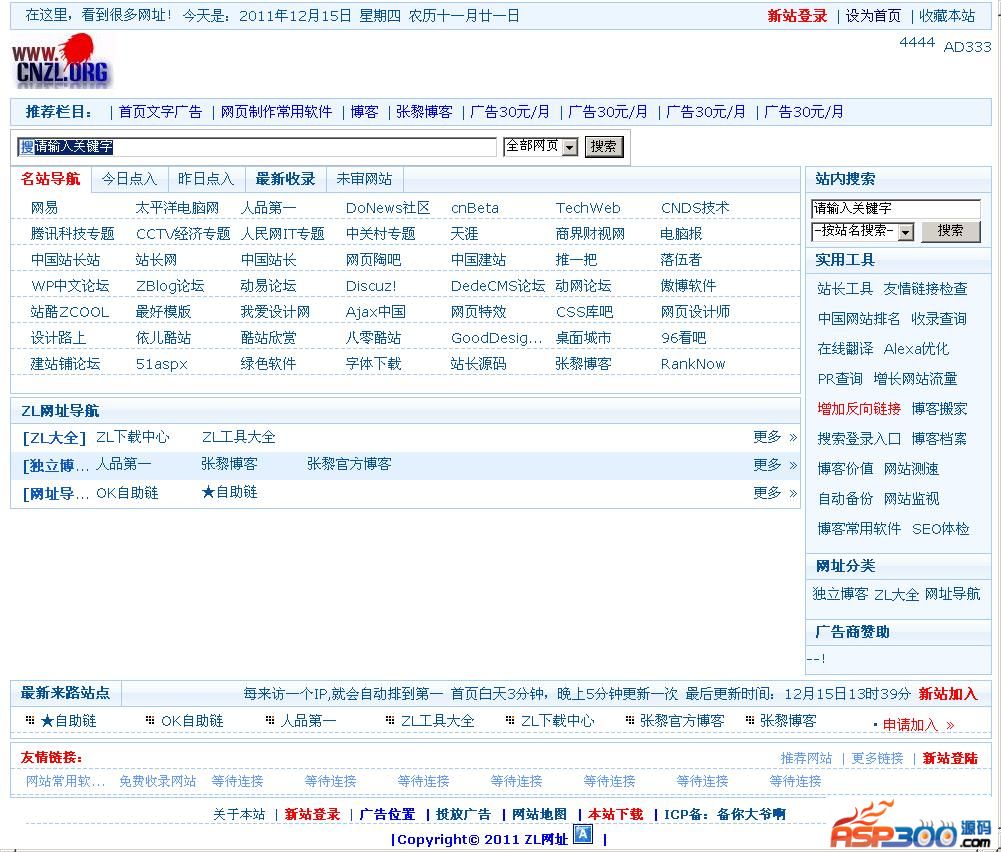Open the 站酷ZCOOL link
1001x852 pixels.
tap(70, 312)
